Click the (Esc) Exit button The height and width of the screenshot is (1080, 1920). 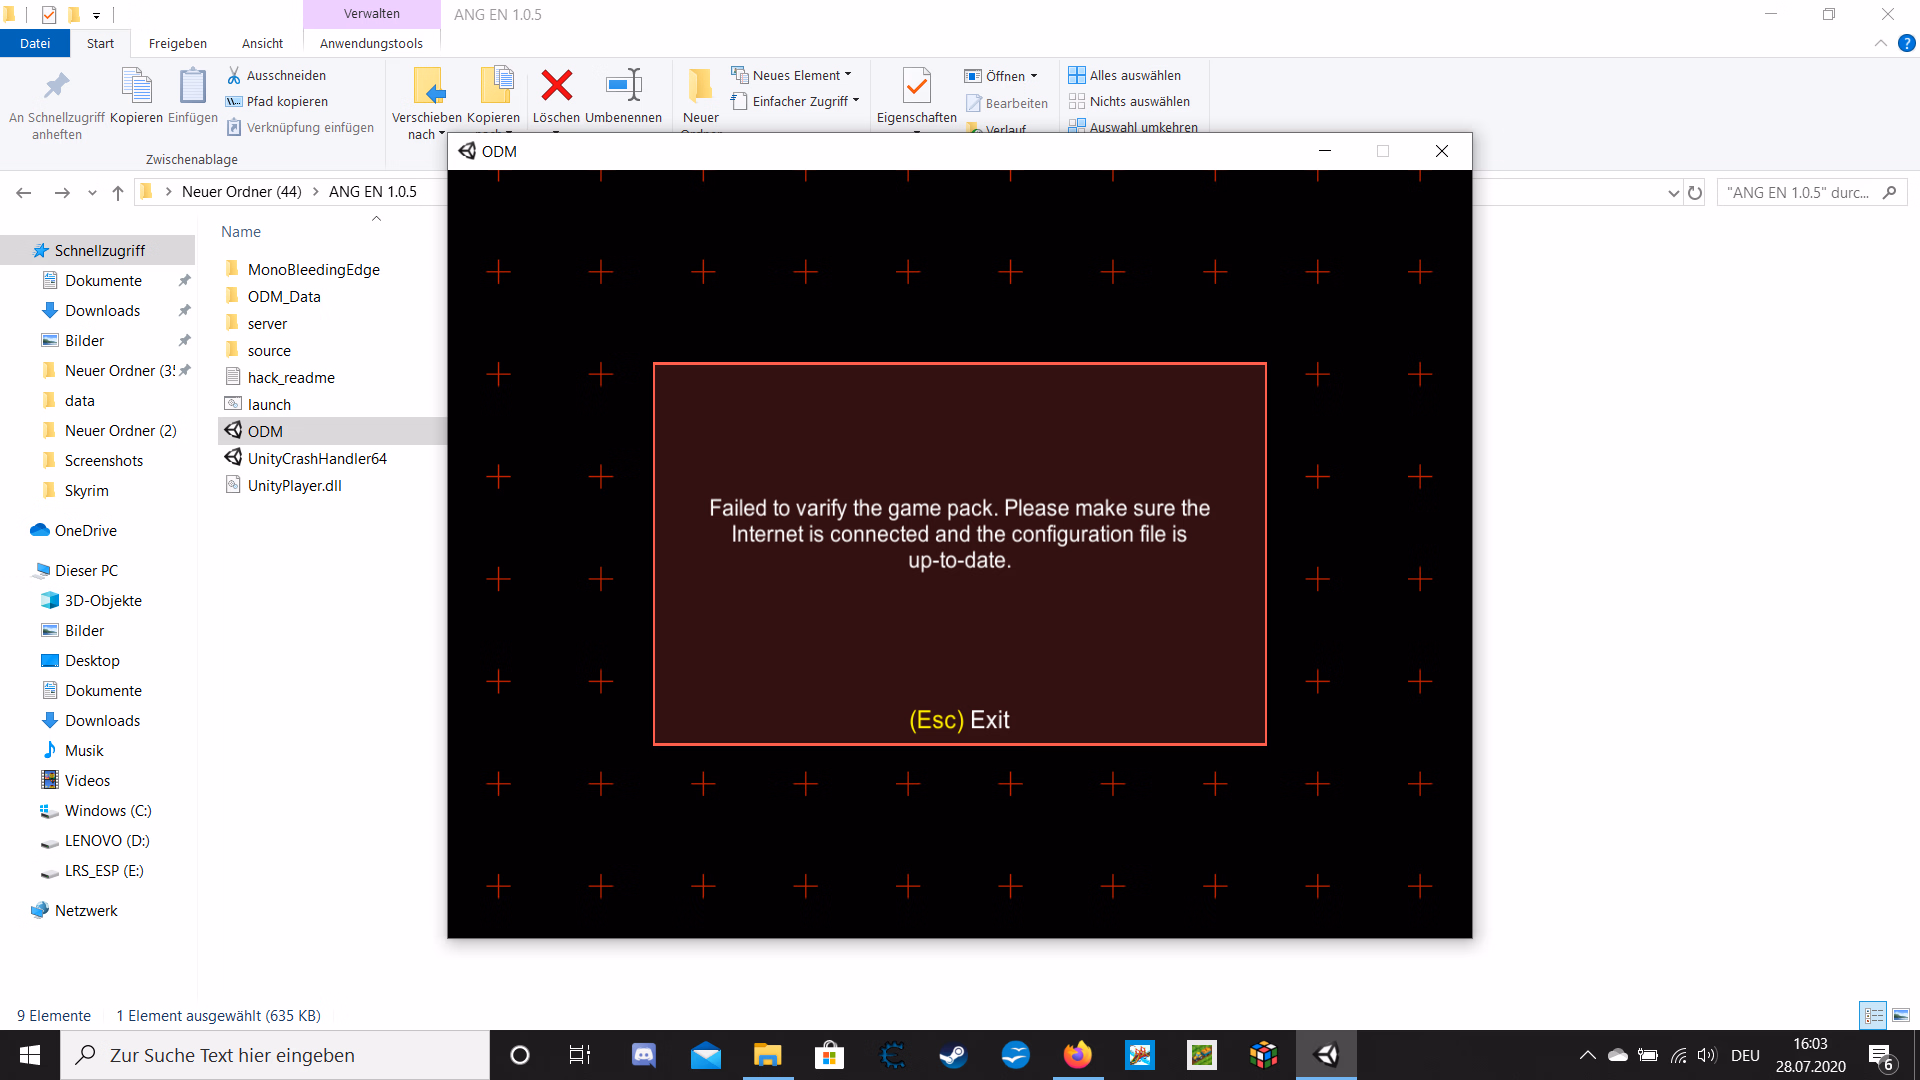click(959, 720)
